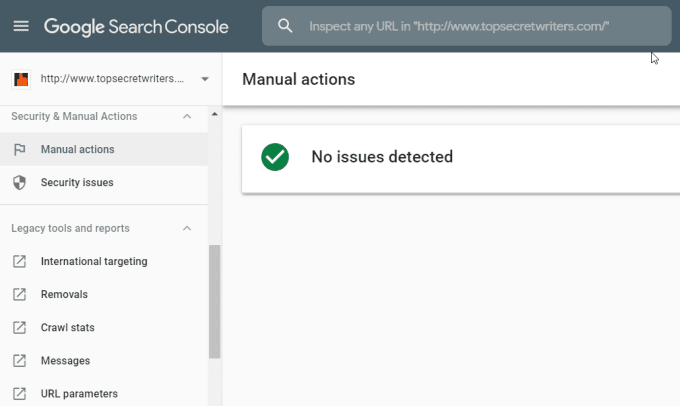Image resolution: width=680 pixels, height=406 pixels.
Task: Open the property selector dropdown arrow
Action: [x=204, y=78]
